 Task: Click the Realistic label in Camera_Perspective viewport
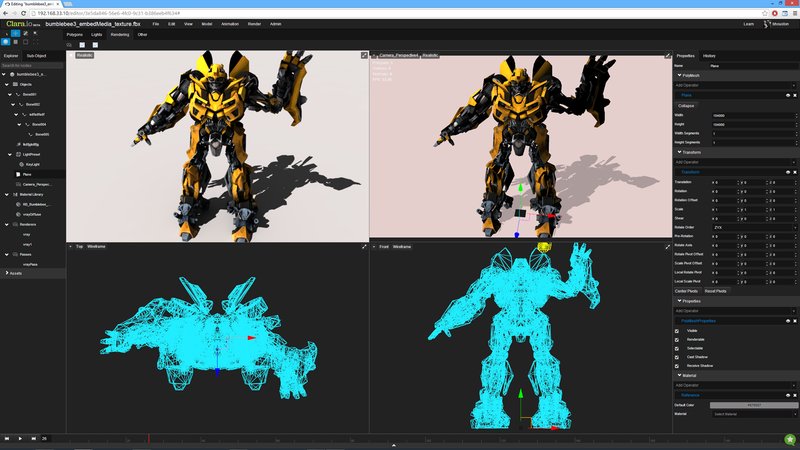coord(430,55)
